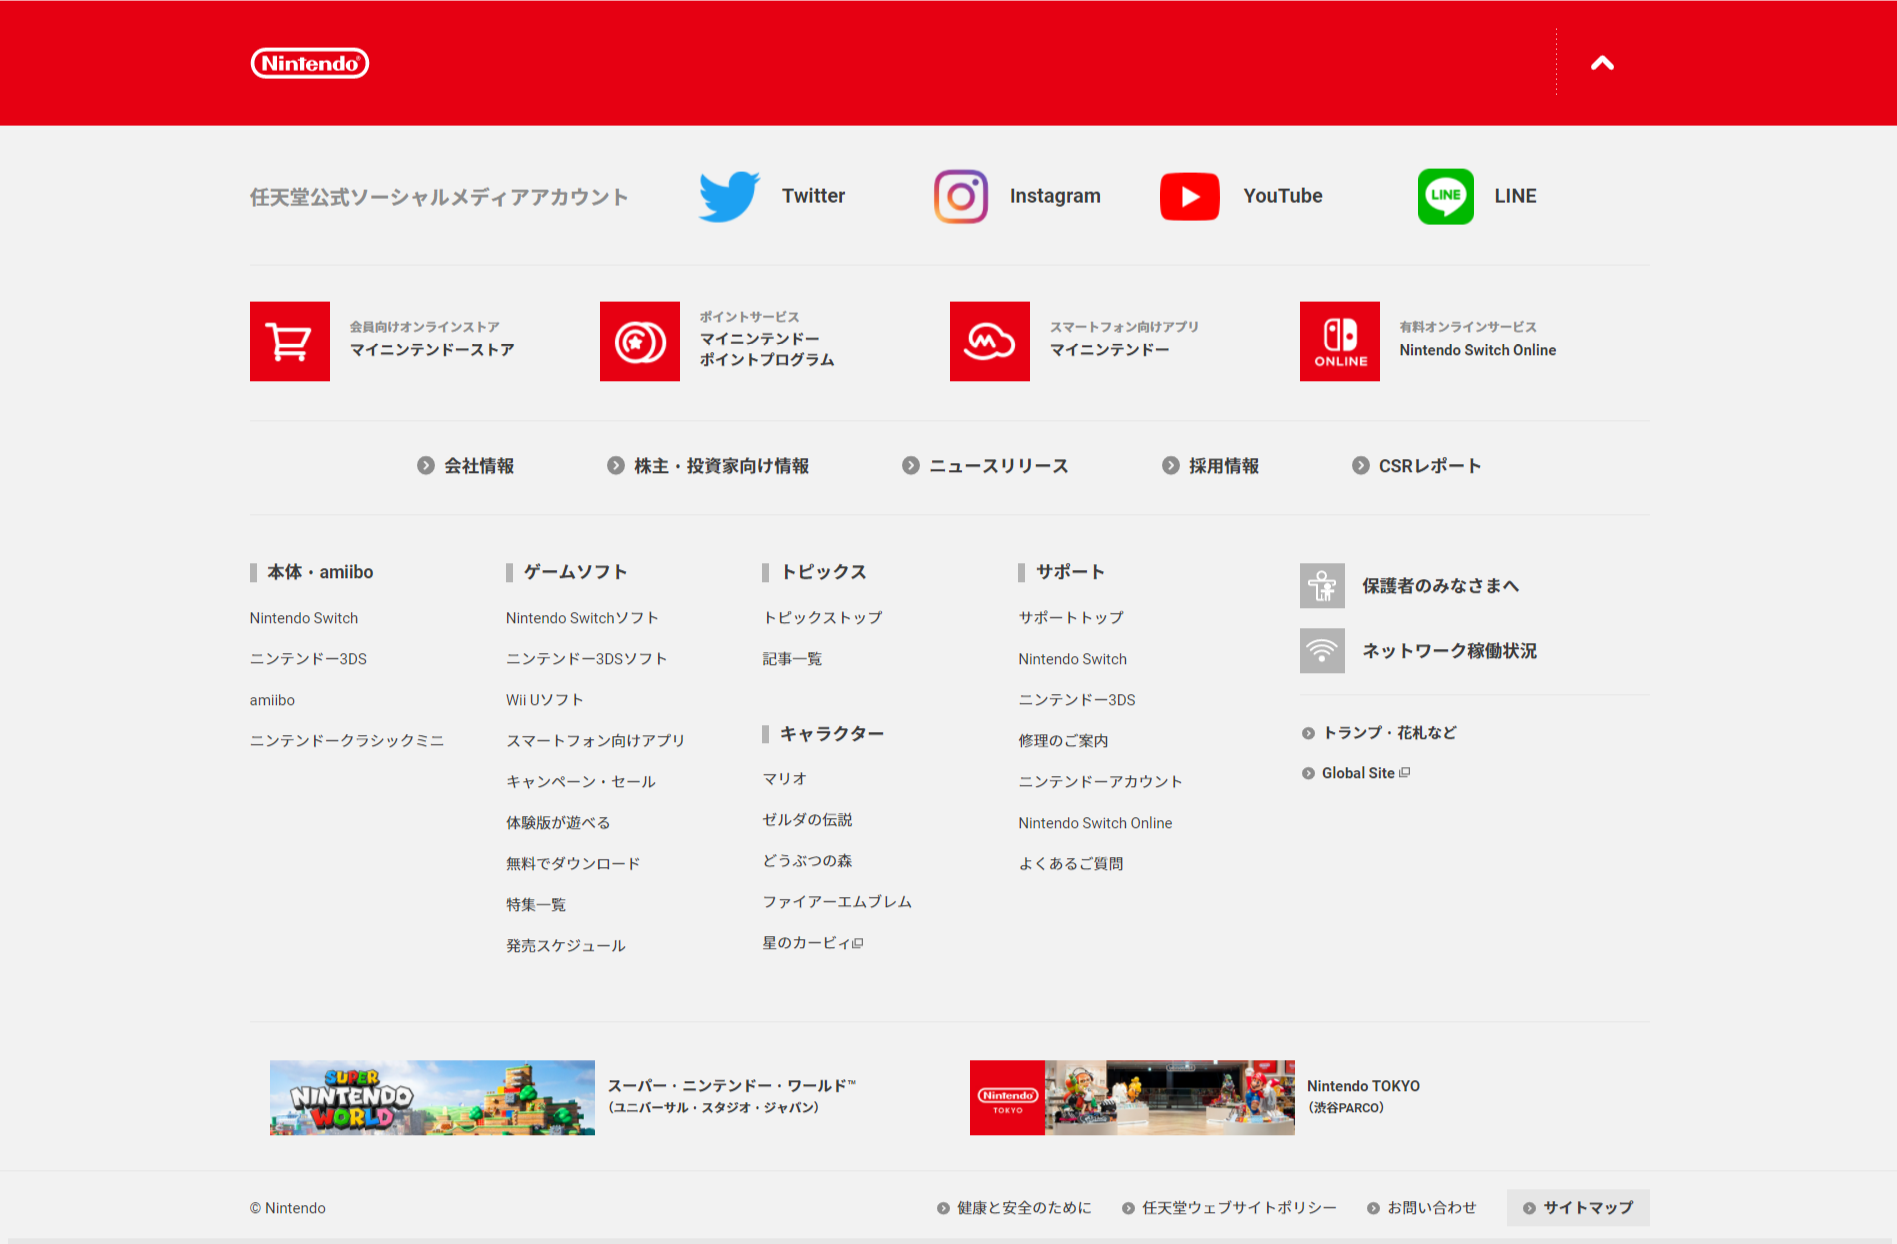
Task: Click the My Nintendo Store cart icon
Action: coord(290,341)
